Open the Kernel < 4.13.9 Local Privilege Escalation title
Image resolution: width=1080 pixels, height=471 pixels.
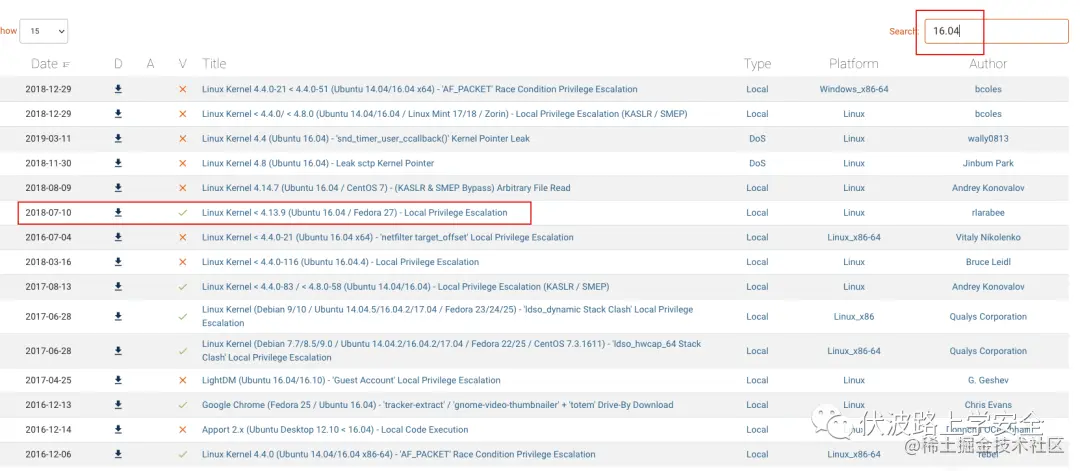coord(355,212)
